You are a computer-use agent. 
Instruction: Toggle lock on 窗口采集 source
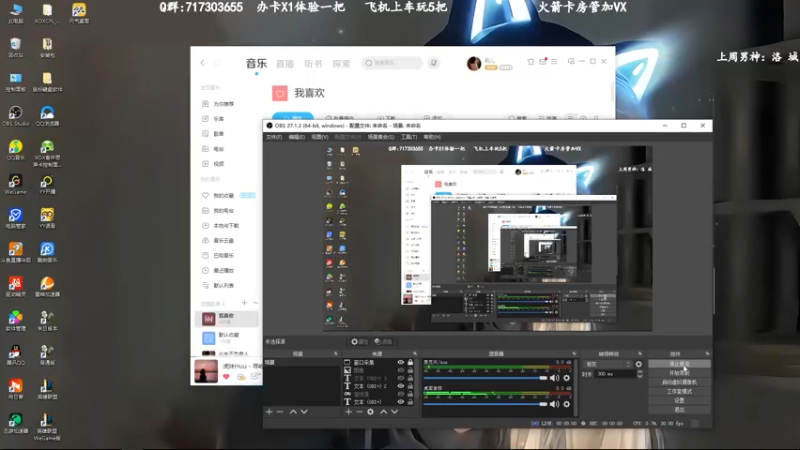[x=410, y=363]
